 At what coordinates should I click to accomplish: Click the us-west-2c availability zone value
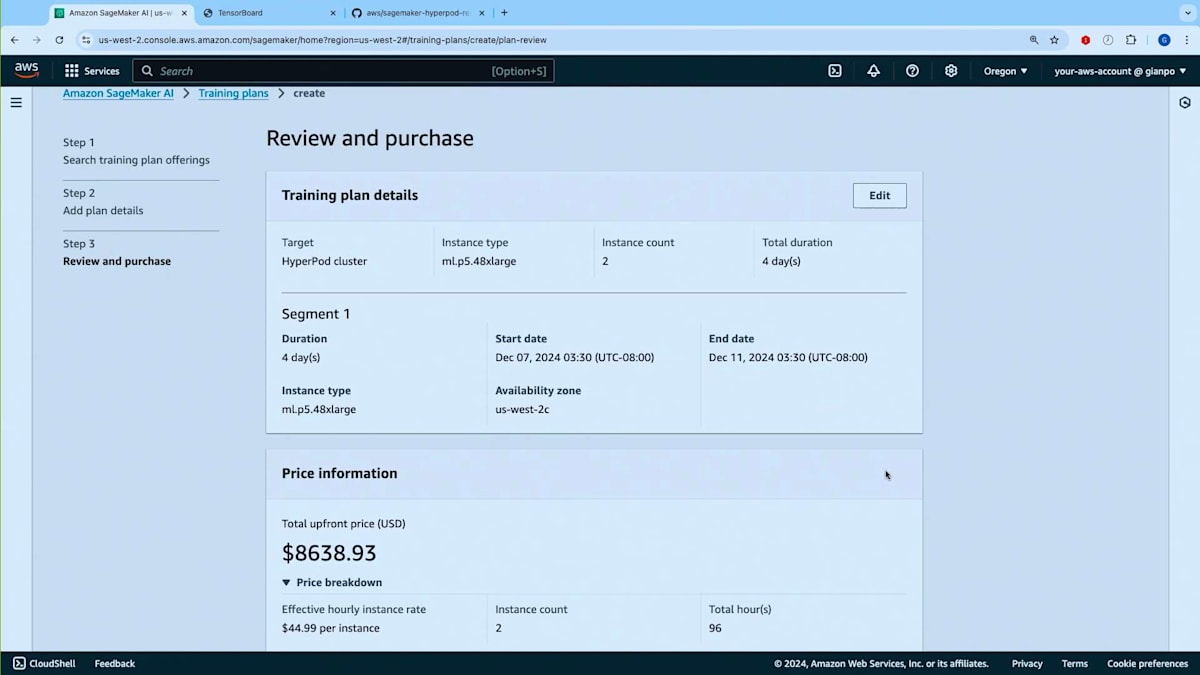point(522,409)
